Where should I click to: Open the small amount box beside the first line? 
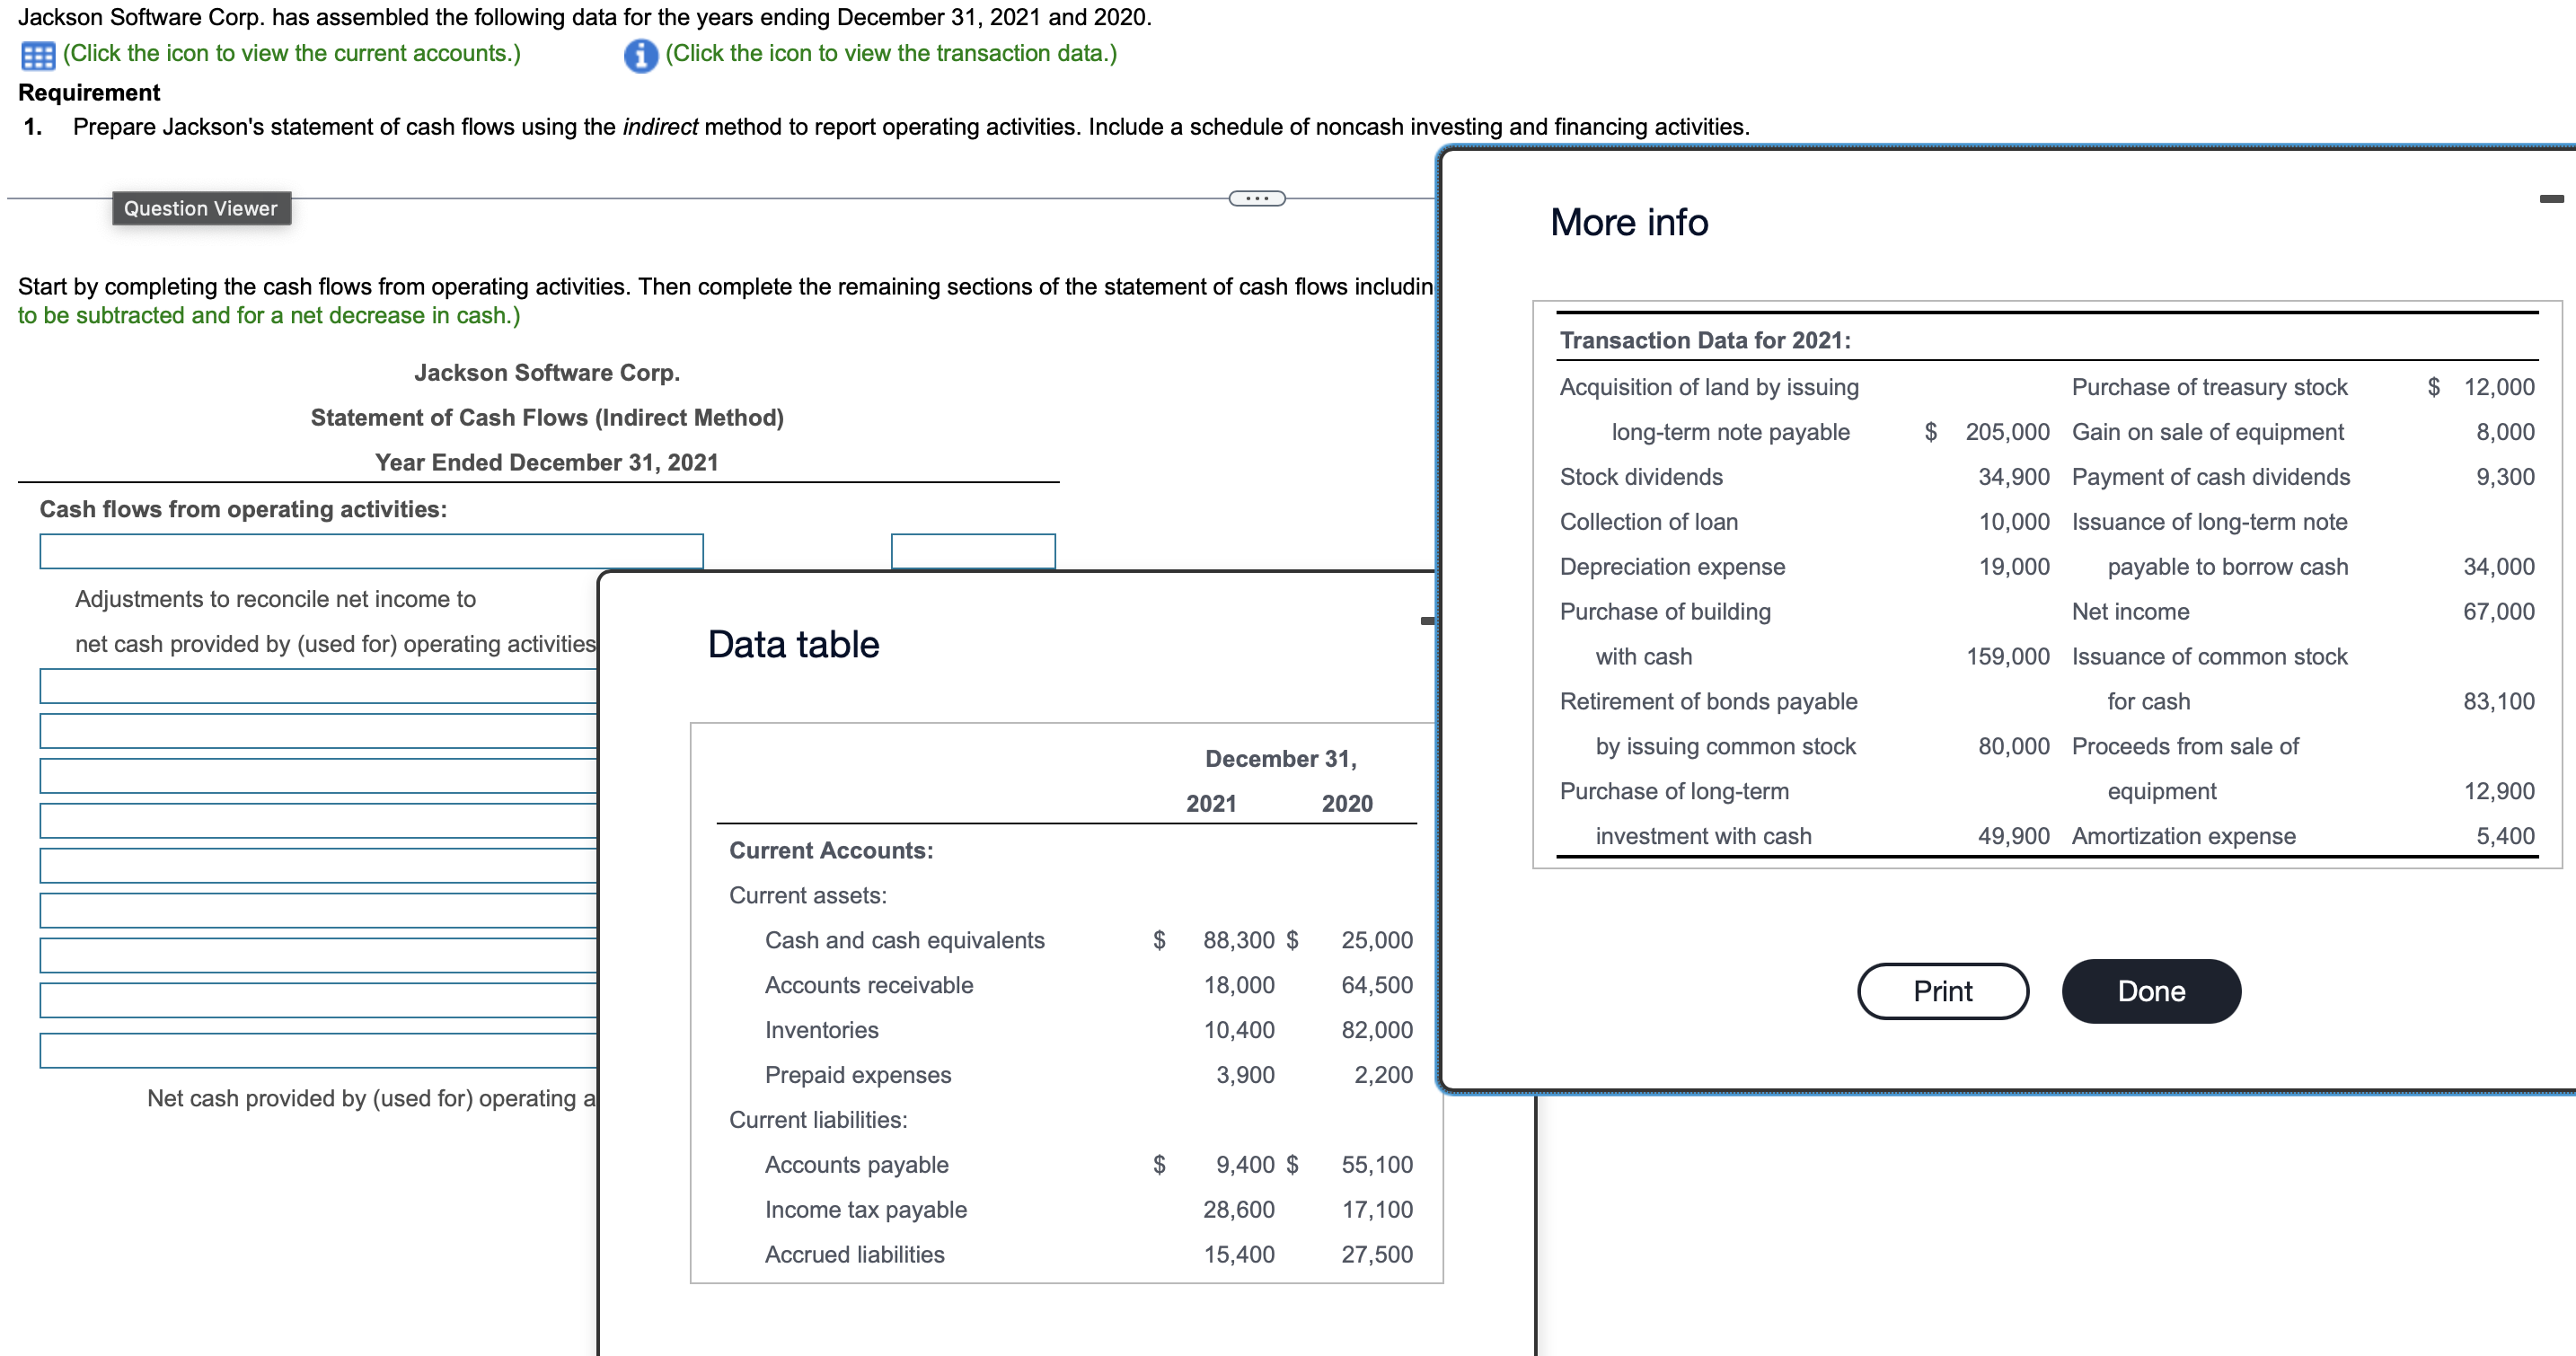973,551
